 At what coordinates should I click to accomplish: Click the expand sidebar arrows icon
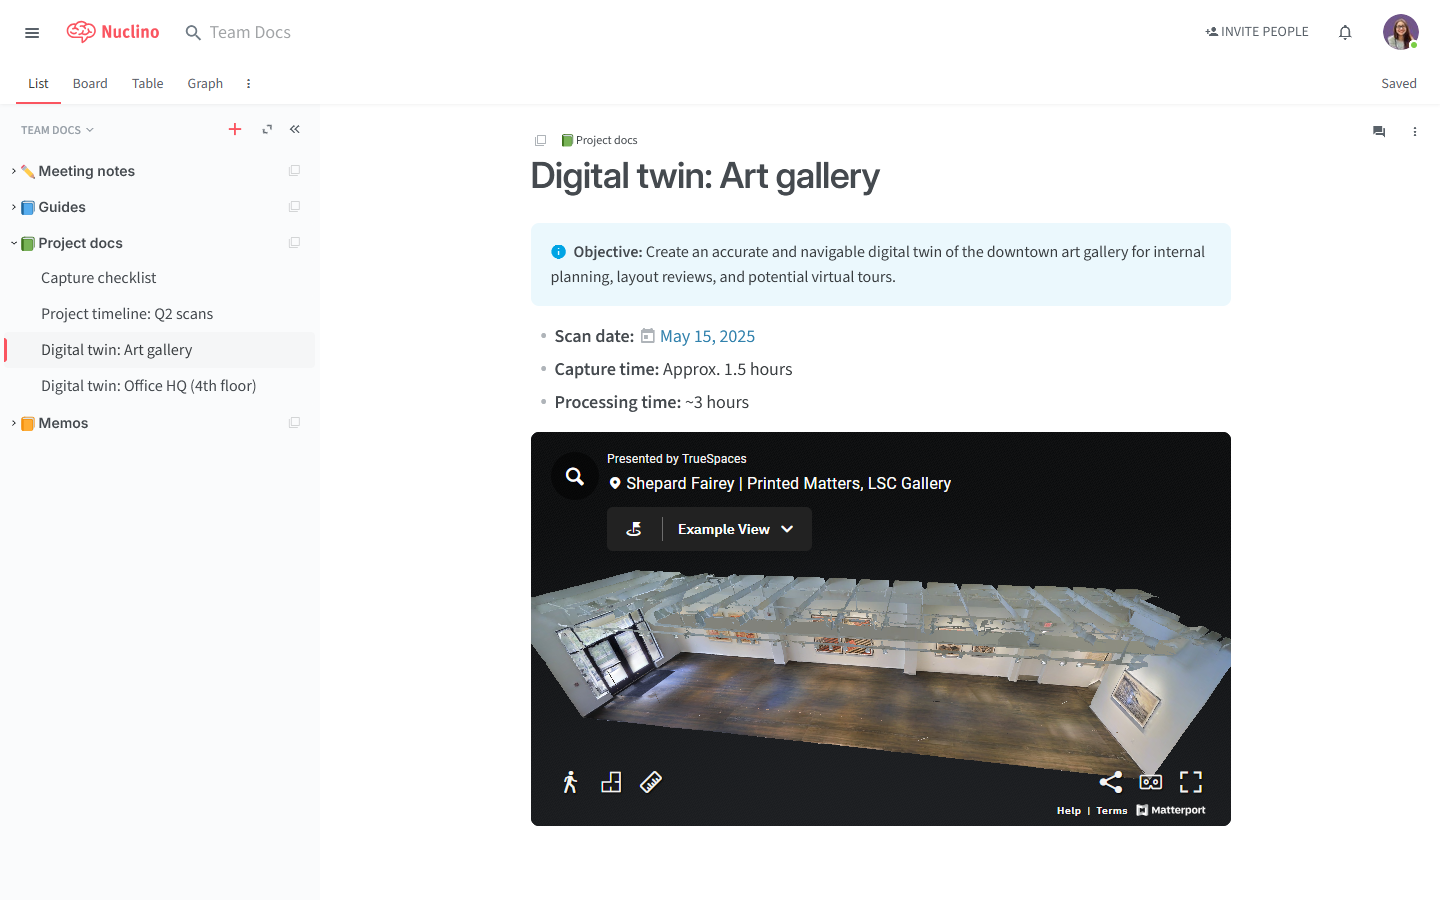(x=267, y=129)
